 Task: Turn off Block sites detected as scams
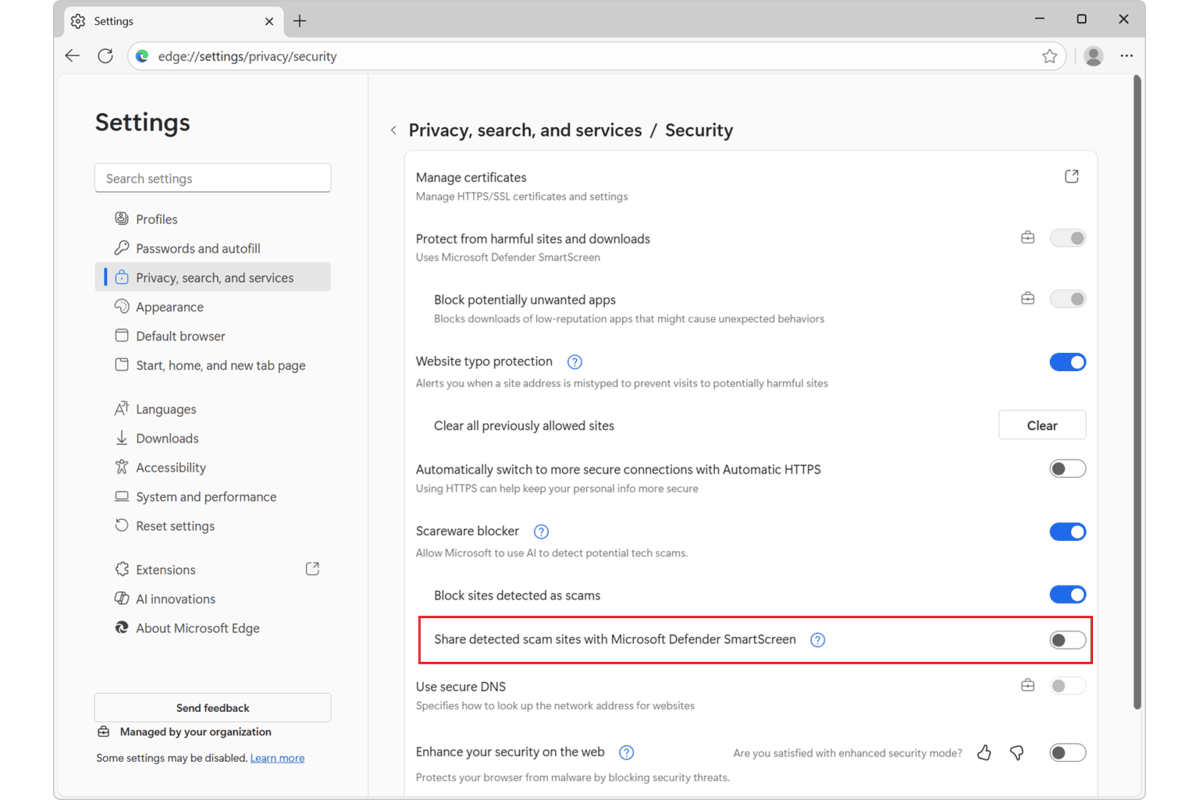(x=1067, y=595)
